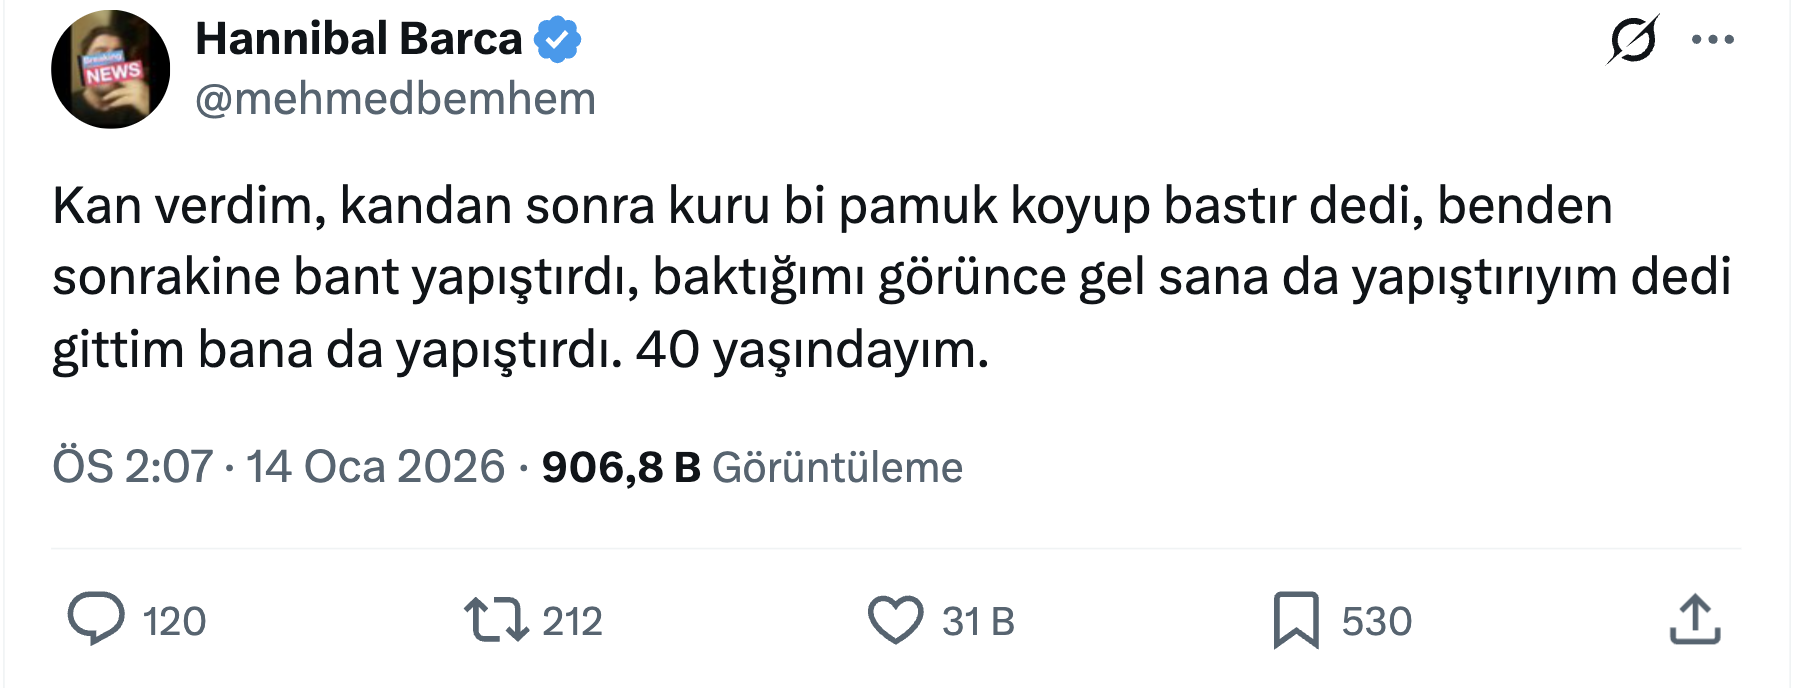Toggle the bookmark icon on this tweet
1794x688 pixels.
pos(1296,620)
